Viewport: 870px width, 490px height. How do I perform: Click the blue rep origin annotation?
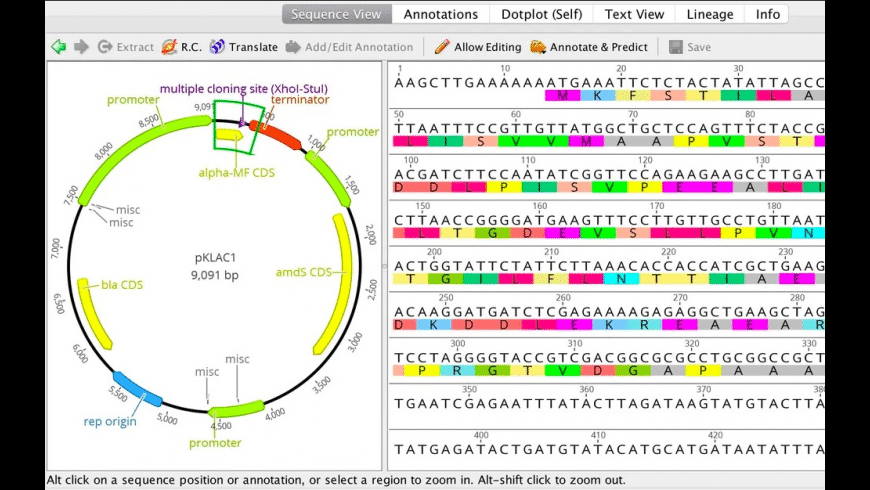point(138,389)
